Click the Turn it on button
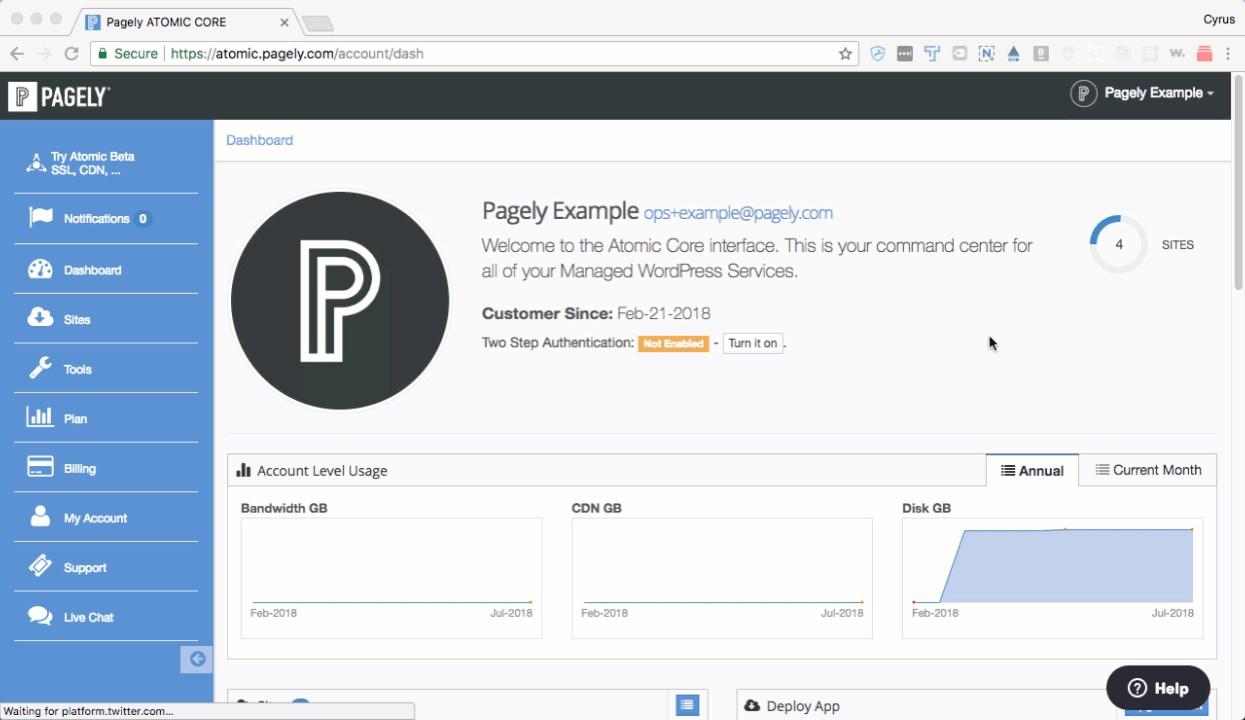Image resolution: width=1245 pixels, height=720 pixels. tap(753, 343)
